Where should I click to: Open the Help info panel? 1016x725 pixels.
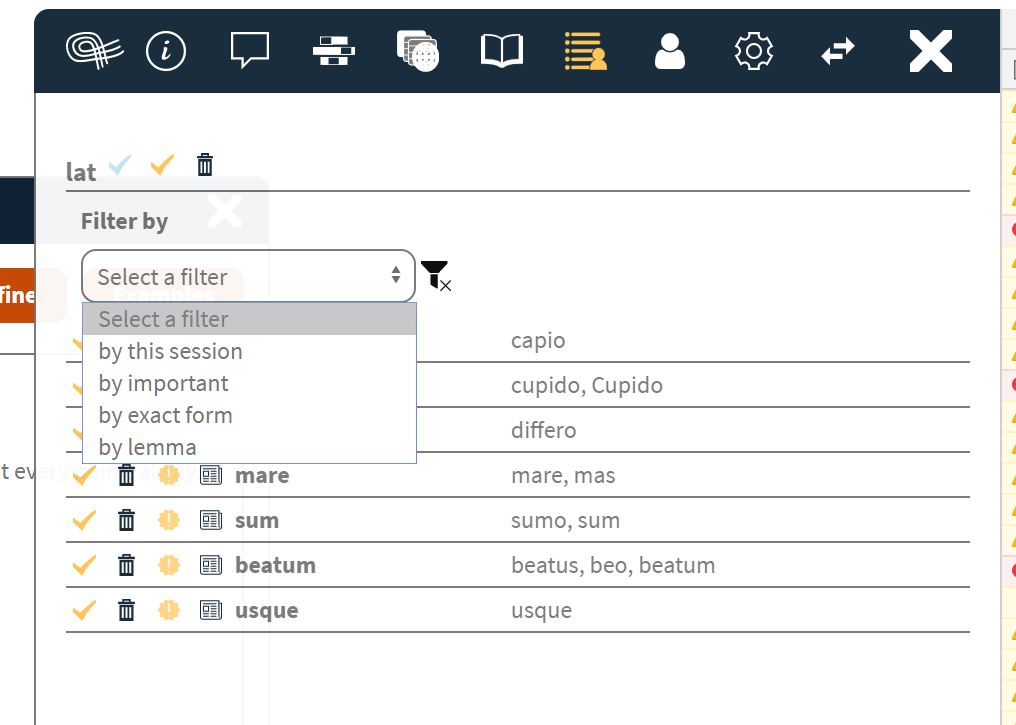(166, 51)
